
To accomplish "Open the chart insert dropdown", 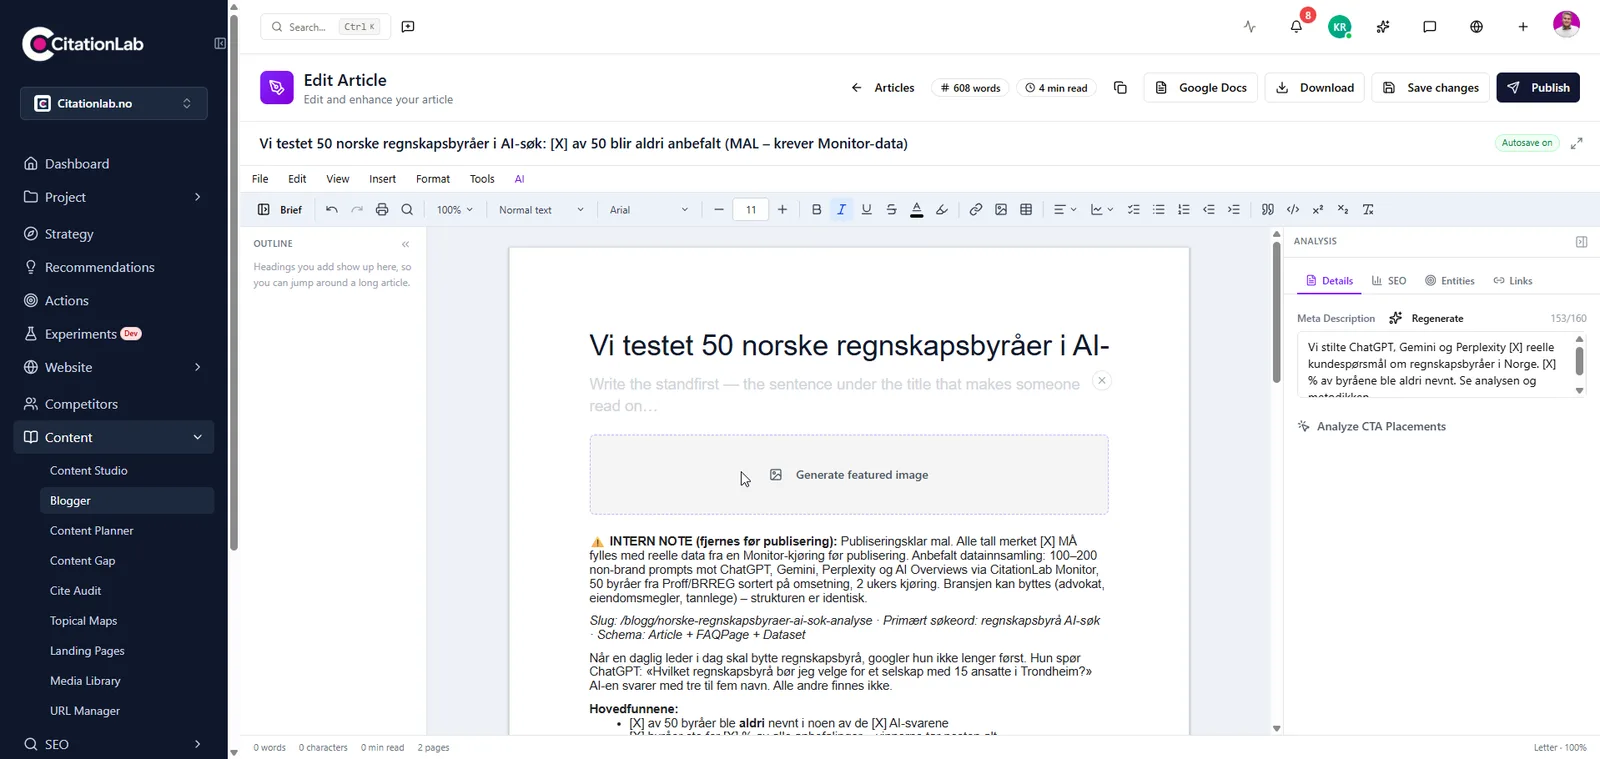I will [x=1102, y=210].
